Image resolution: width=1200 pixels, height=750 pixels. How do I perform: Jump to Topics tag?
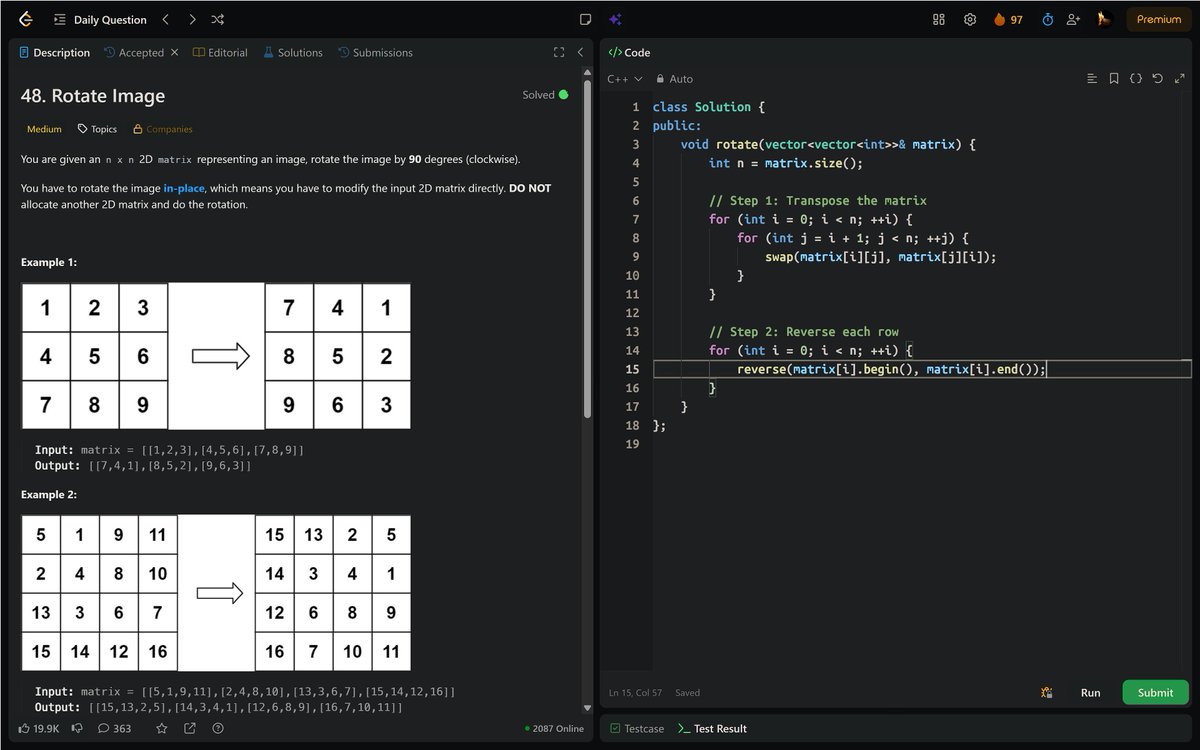97,129
